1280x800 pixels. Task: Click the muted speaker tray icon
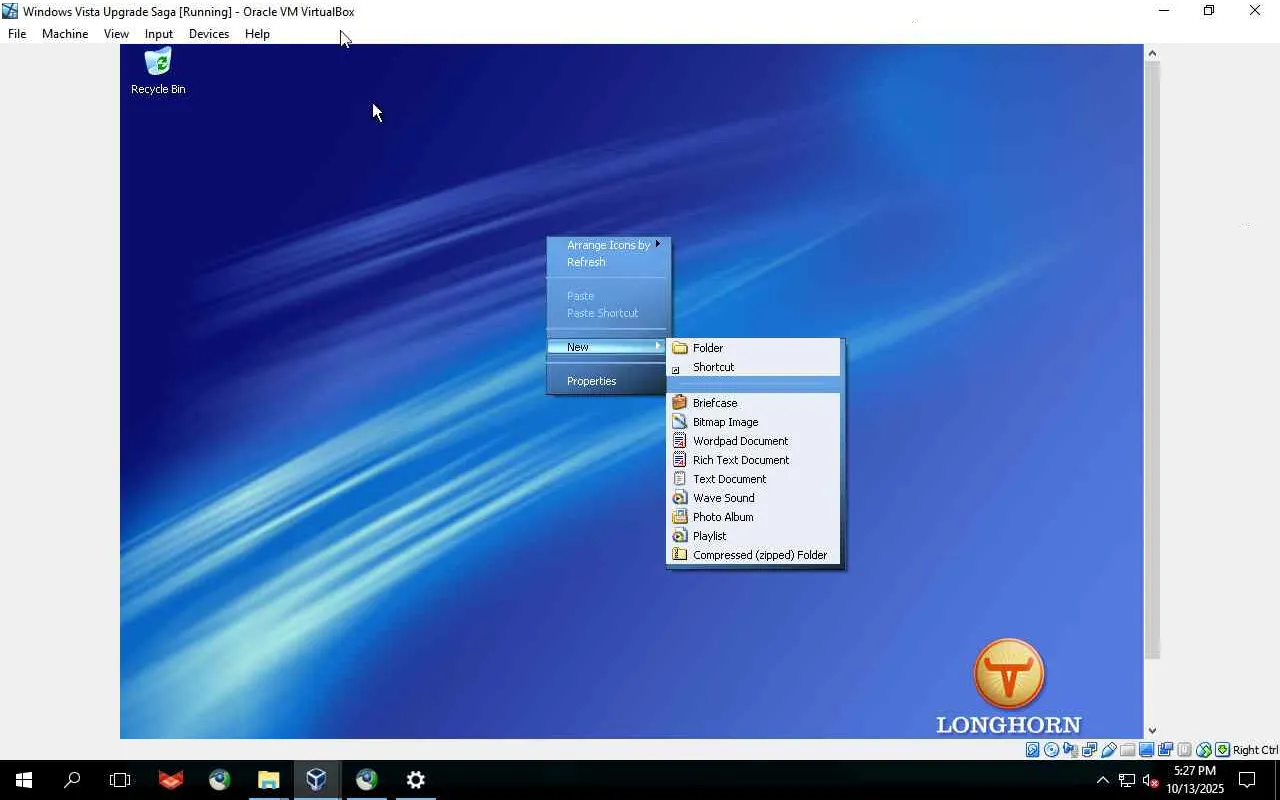pos(1151,780)
